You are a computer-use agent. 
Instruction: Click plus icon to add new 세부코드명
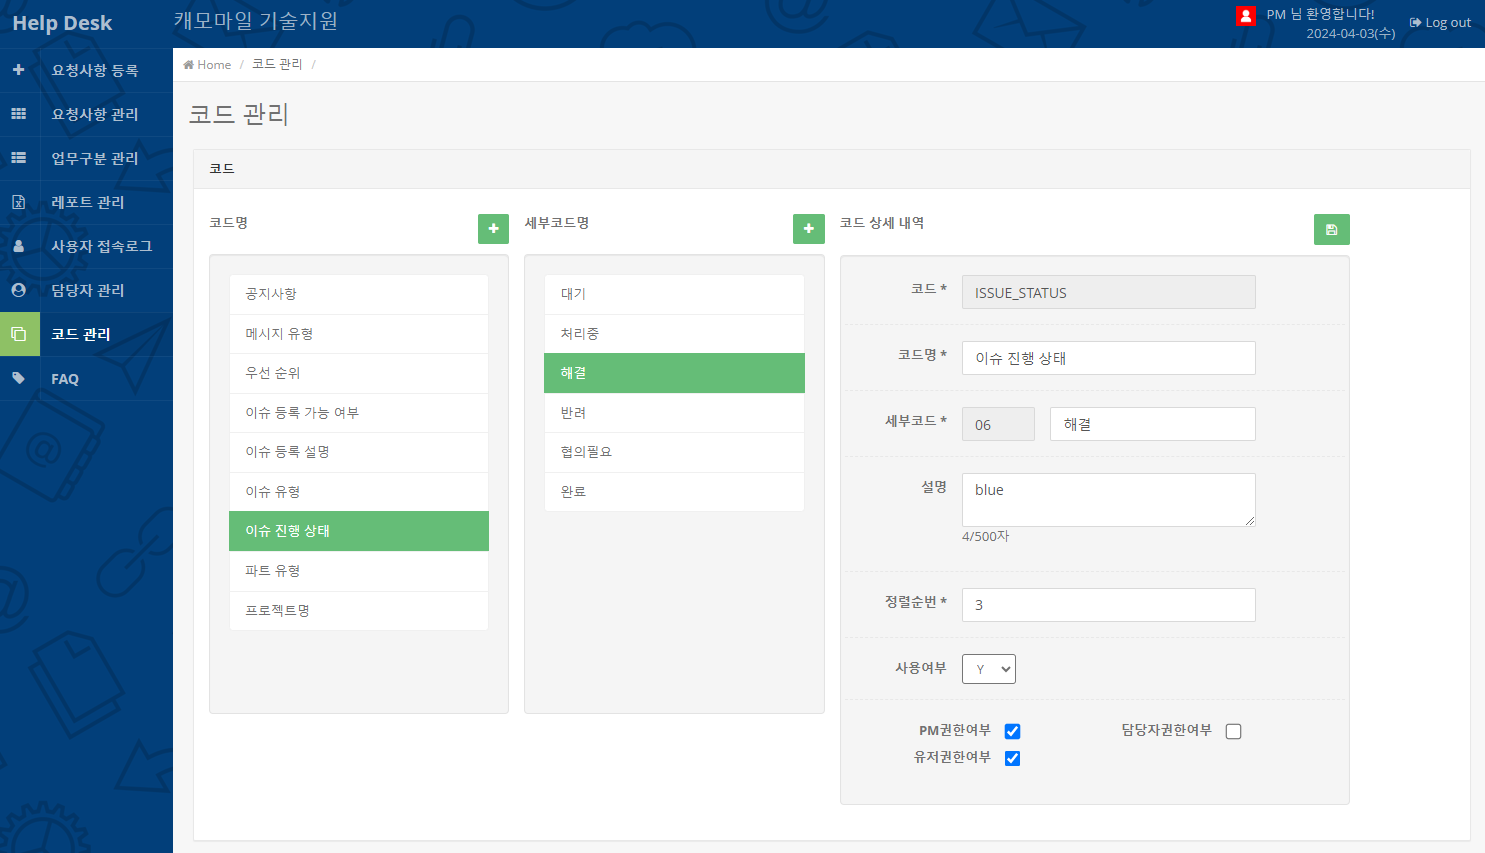[x=808, y=229]
